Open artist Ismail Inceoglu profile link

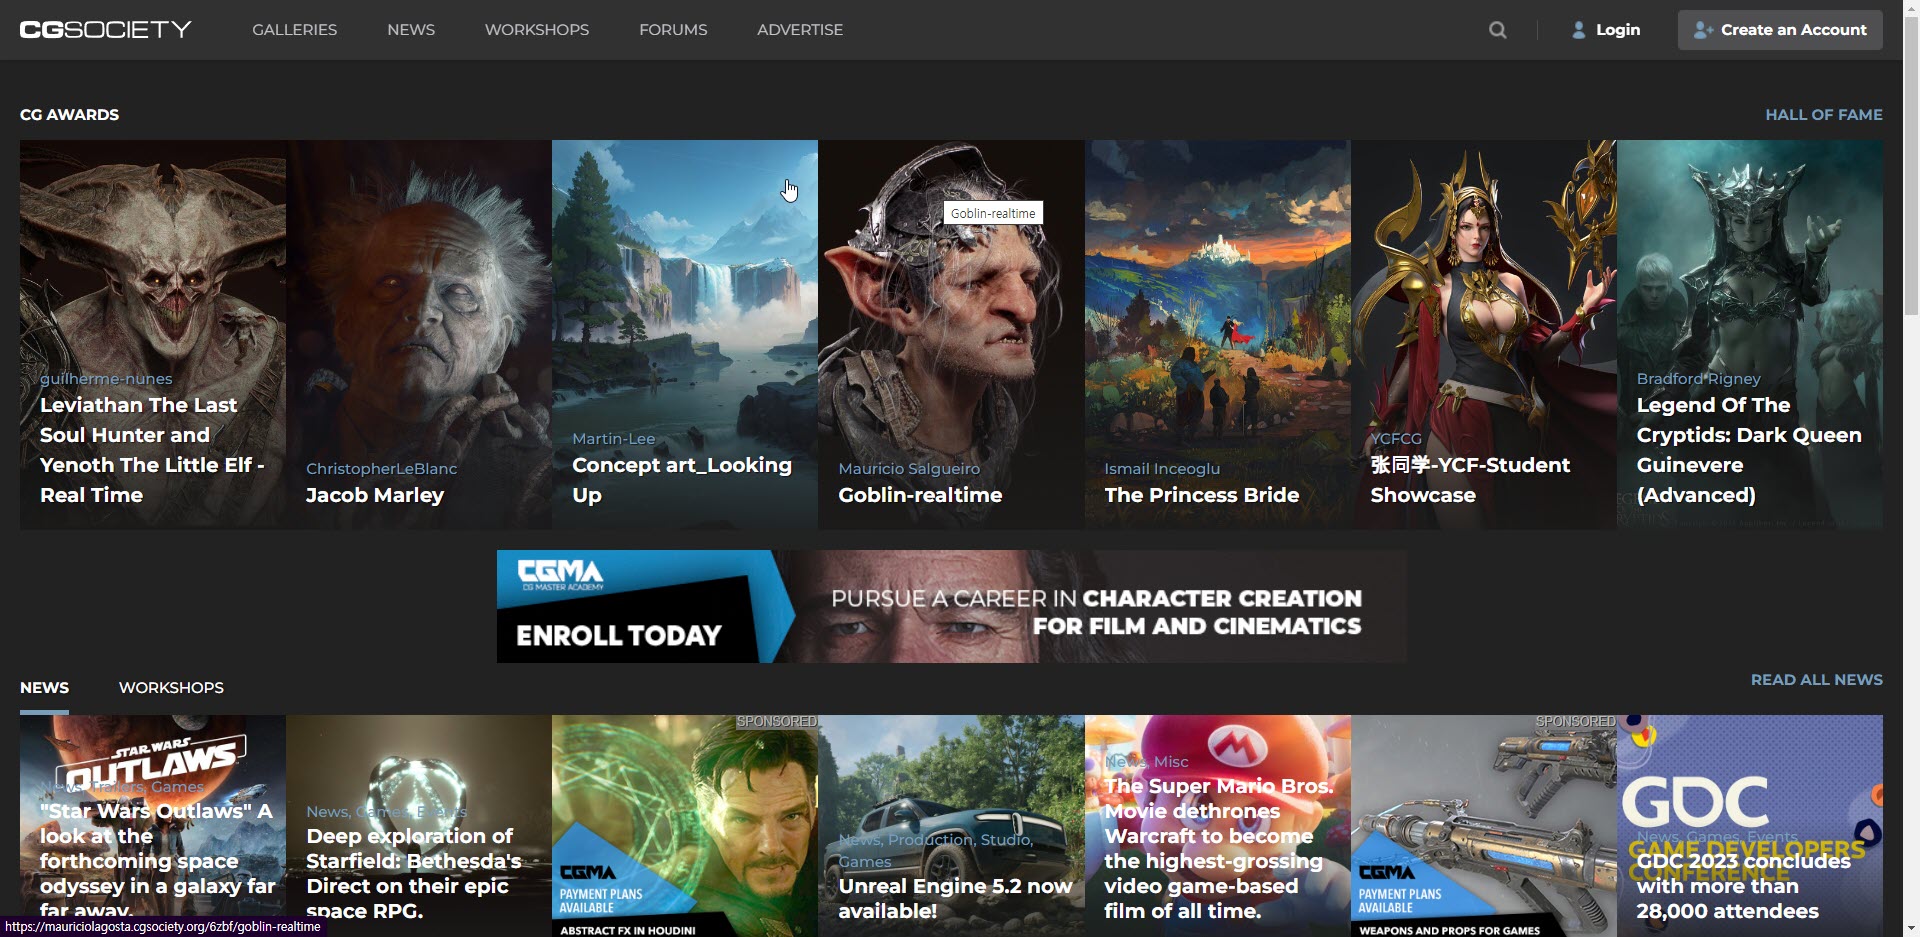(1162, 469)
